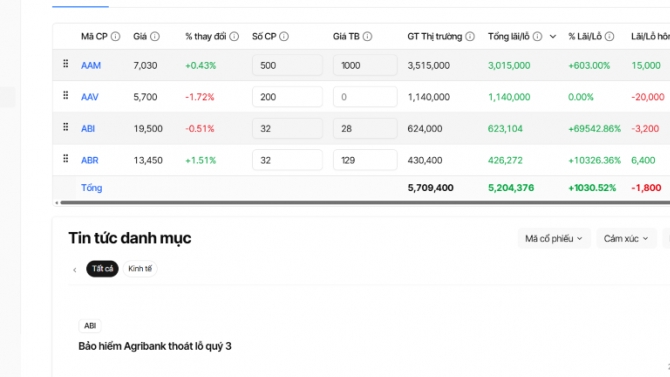
Task: Toggle sort arrow on Tổng lãi/lỗ column
Action: coord(552,37)
